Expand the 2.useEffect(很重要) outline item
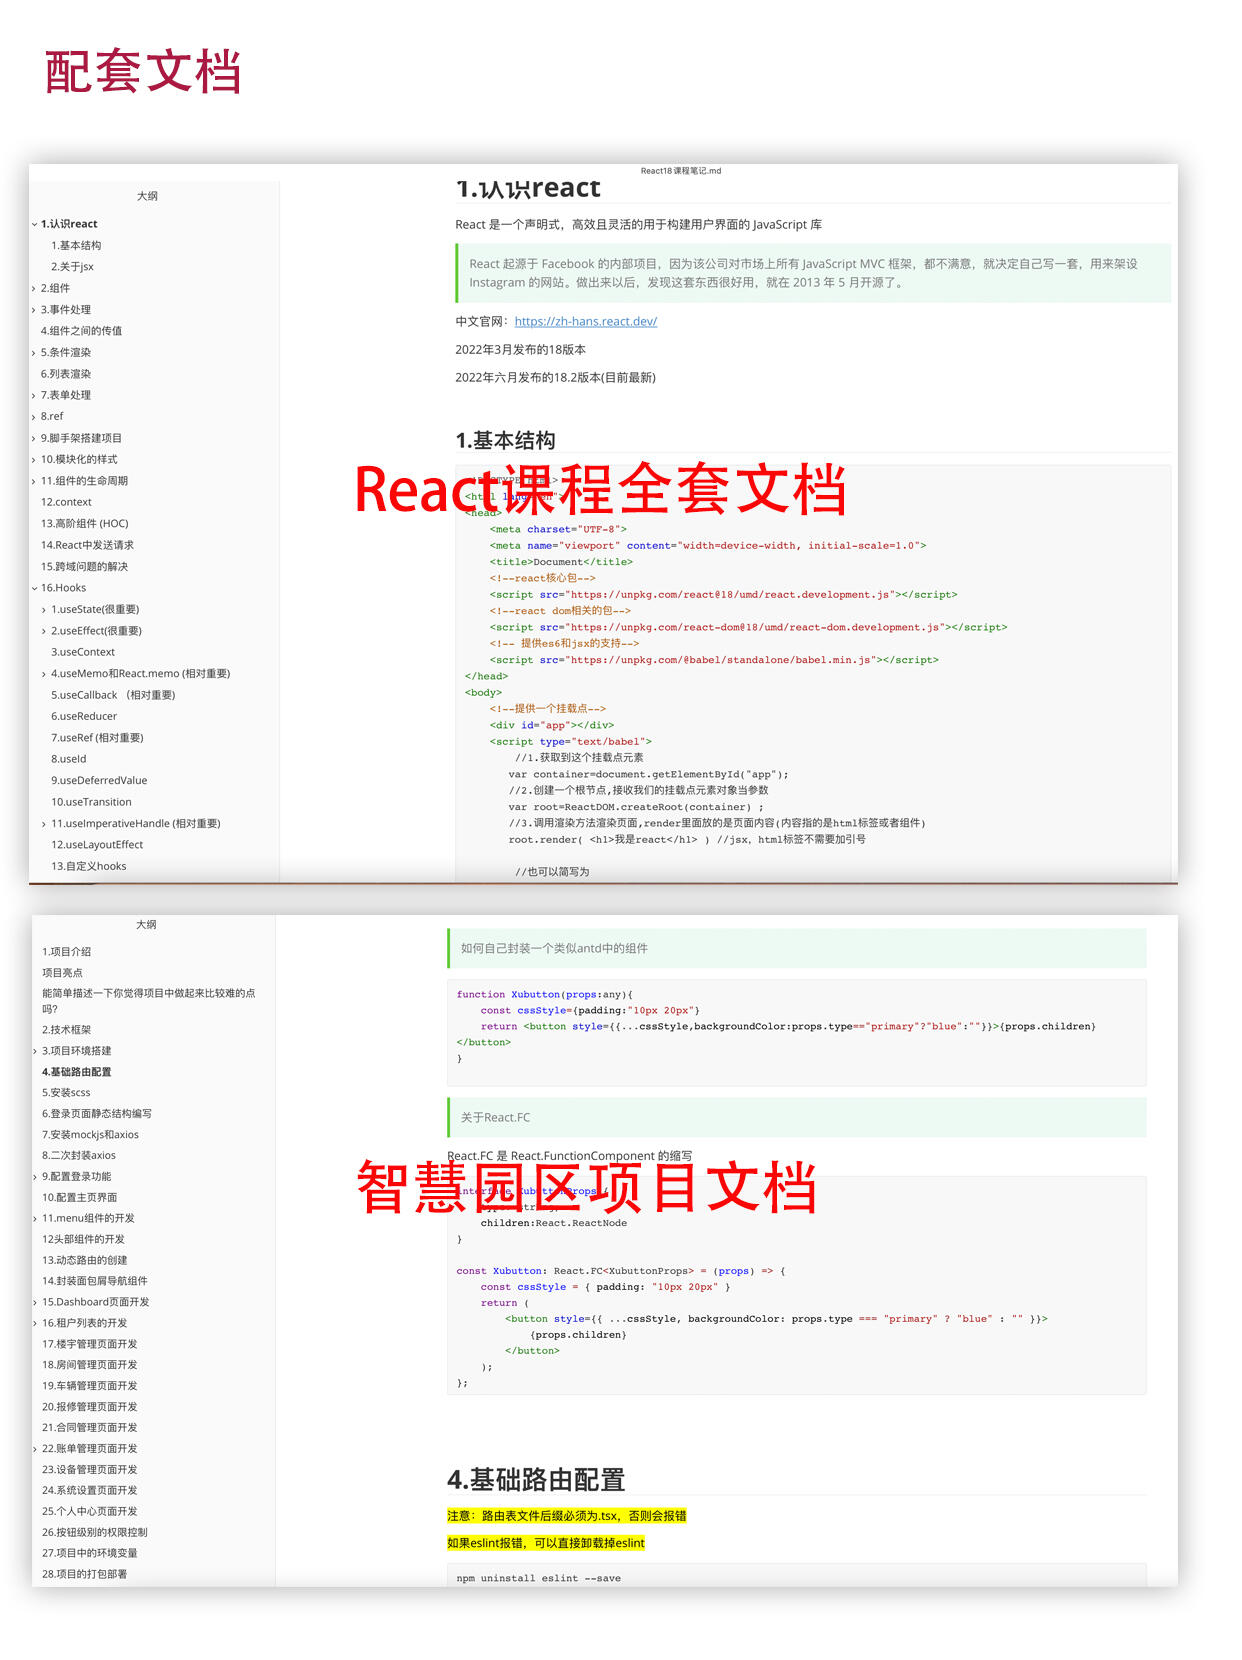The height and width of the screenshot is (1660, 1242). [x=44, y=631]
